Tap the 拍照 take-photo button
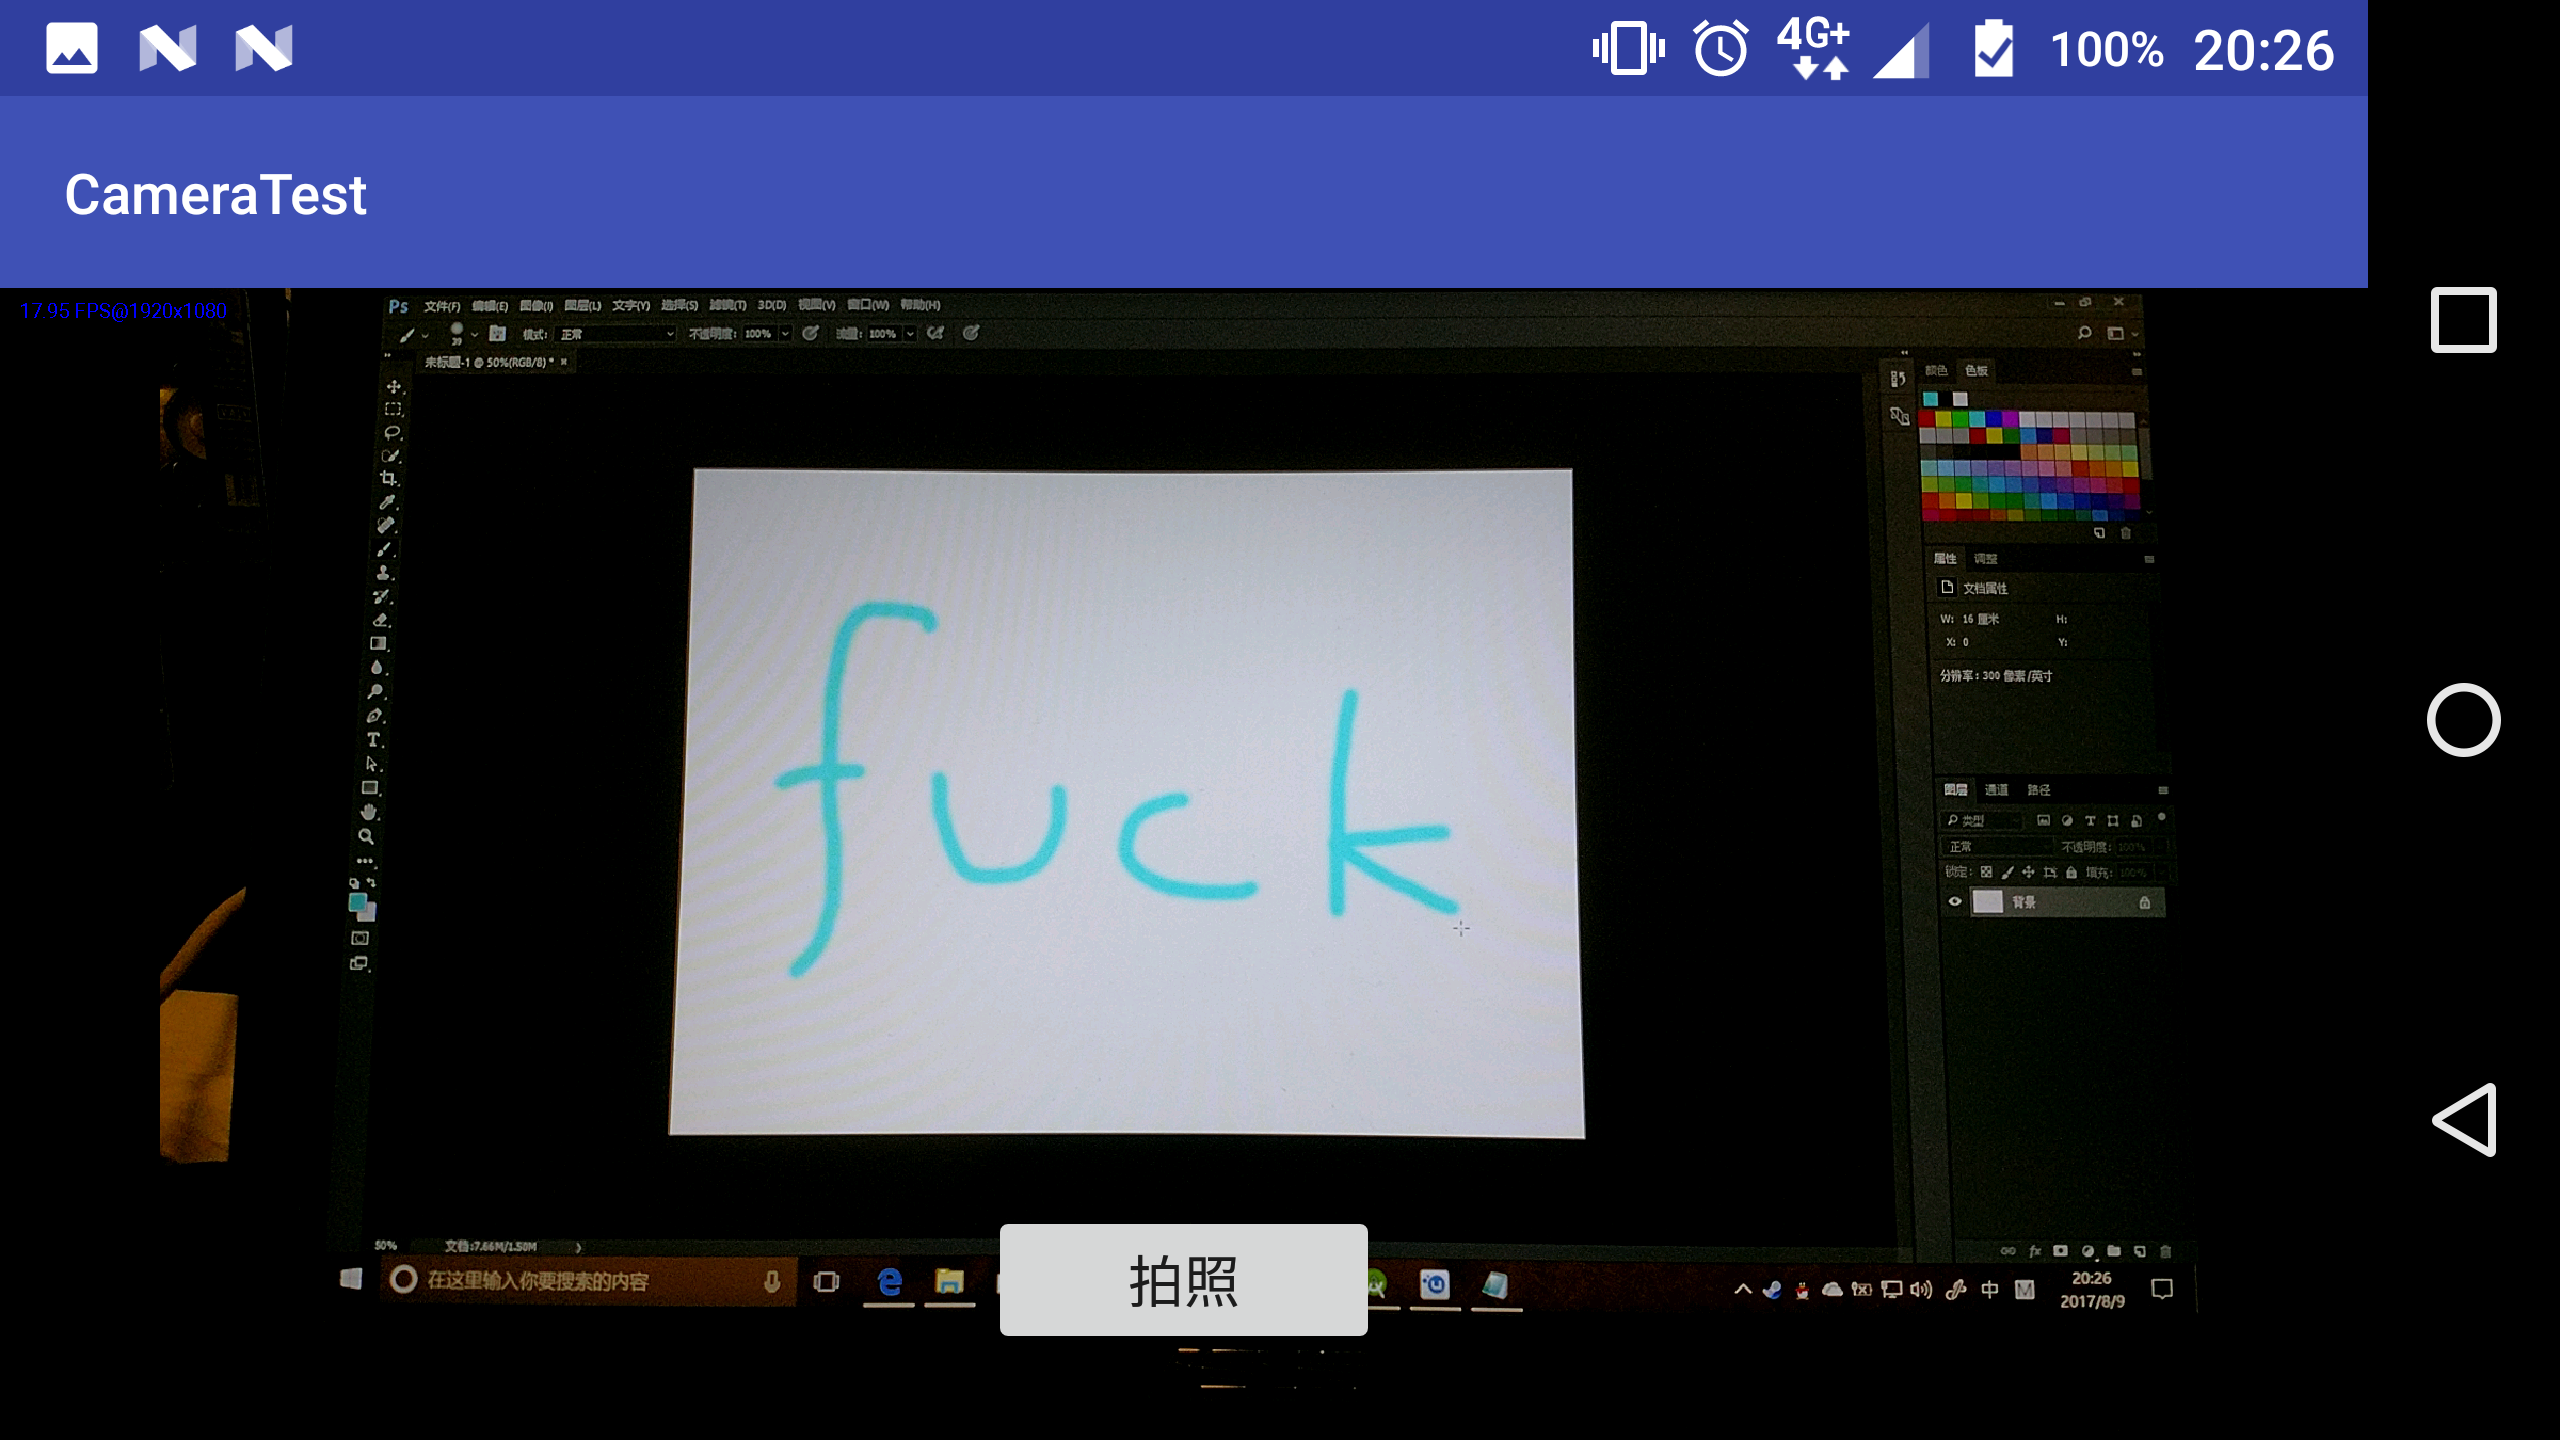Screen dimensions: 2560x1440 (x=1183, y=1280)
